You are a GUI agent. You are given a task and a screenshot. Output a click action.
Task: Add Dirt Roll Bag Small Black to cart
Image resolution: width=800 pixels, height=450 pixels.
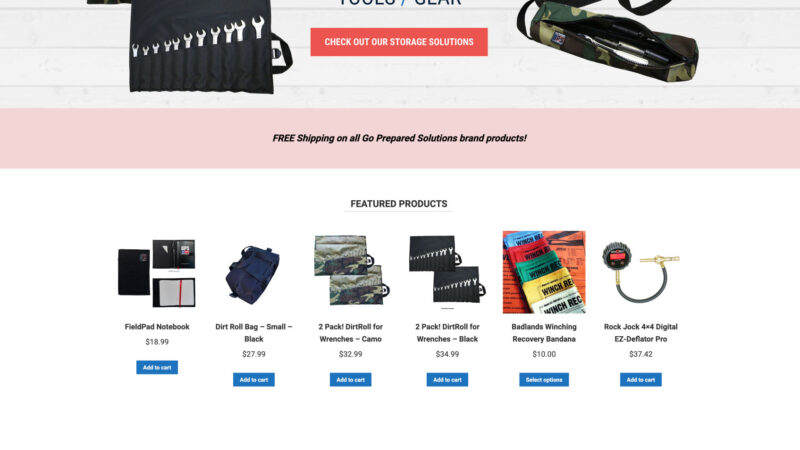click(x=254, y=380)
